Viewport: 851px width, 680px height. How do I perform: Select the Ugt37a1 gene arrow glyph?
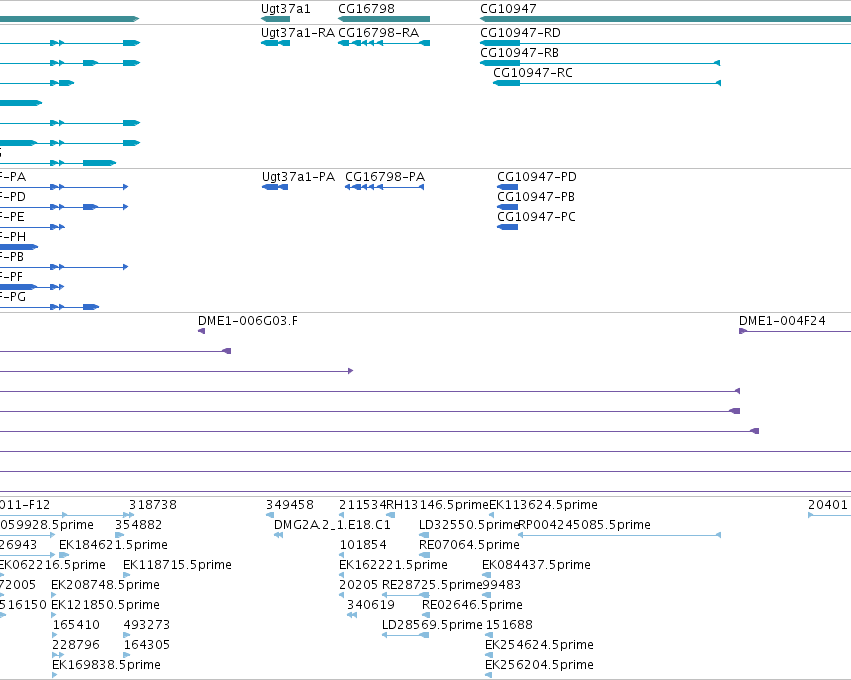(276, 20)
